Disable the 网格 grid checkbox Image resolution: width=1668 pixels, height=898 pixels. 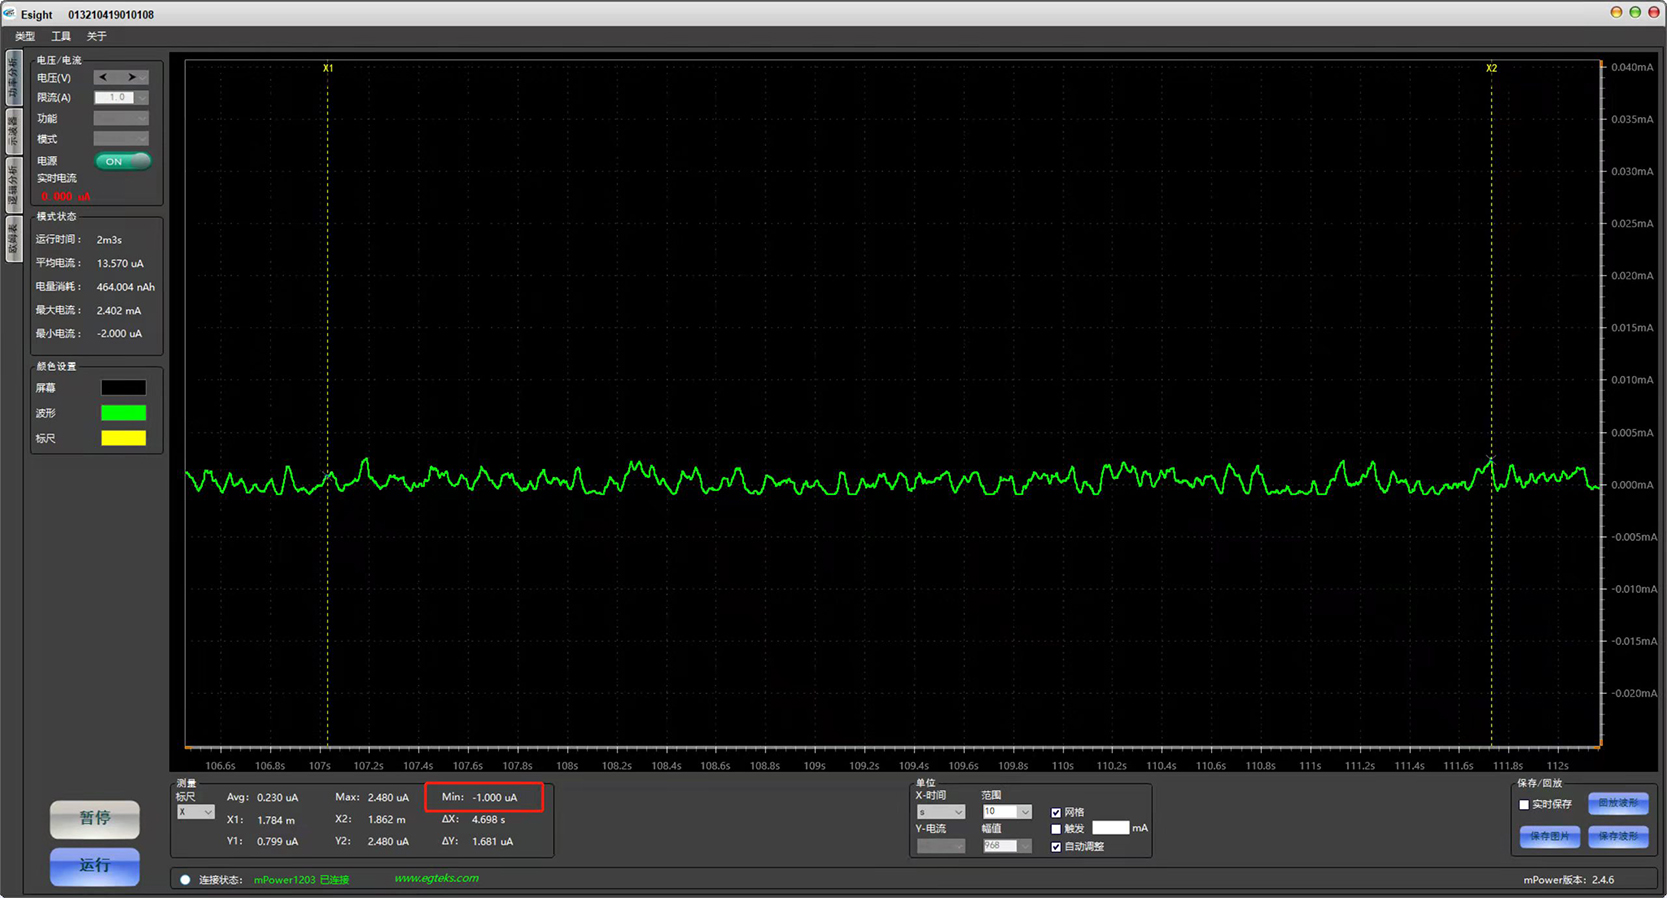(x=1056, y=813)
